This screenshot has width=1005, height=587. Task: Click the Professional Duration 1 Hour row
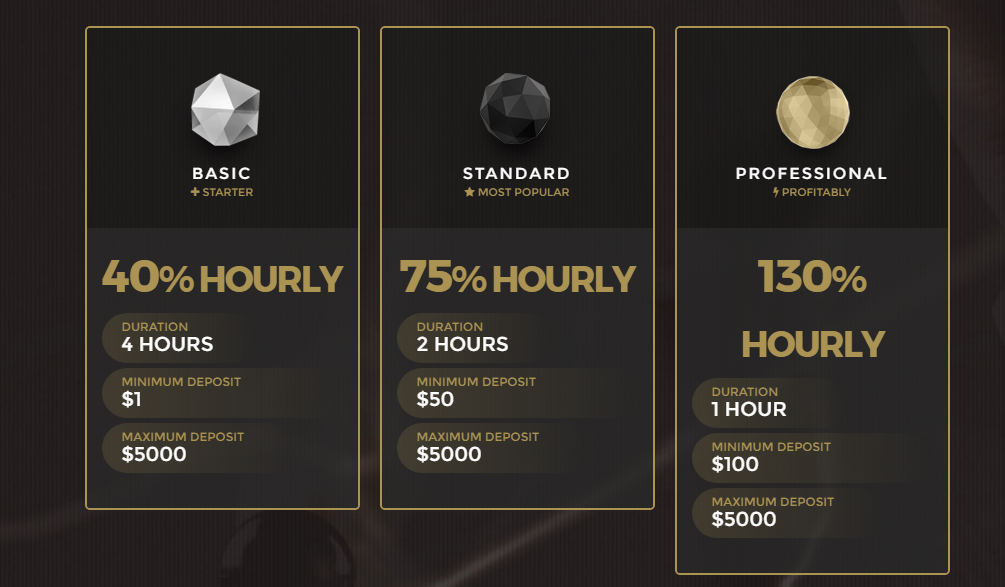[813, 402]
